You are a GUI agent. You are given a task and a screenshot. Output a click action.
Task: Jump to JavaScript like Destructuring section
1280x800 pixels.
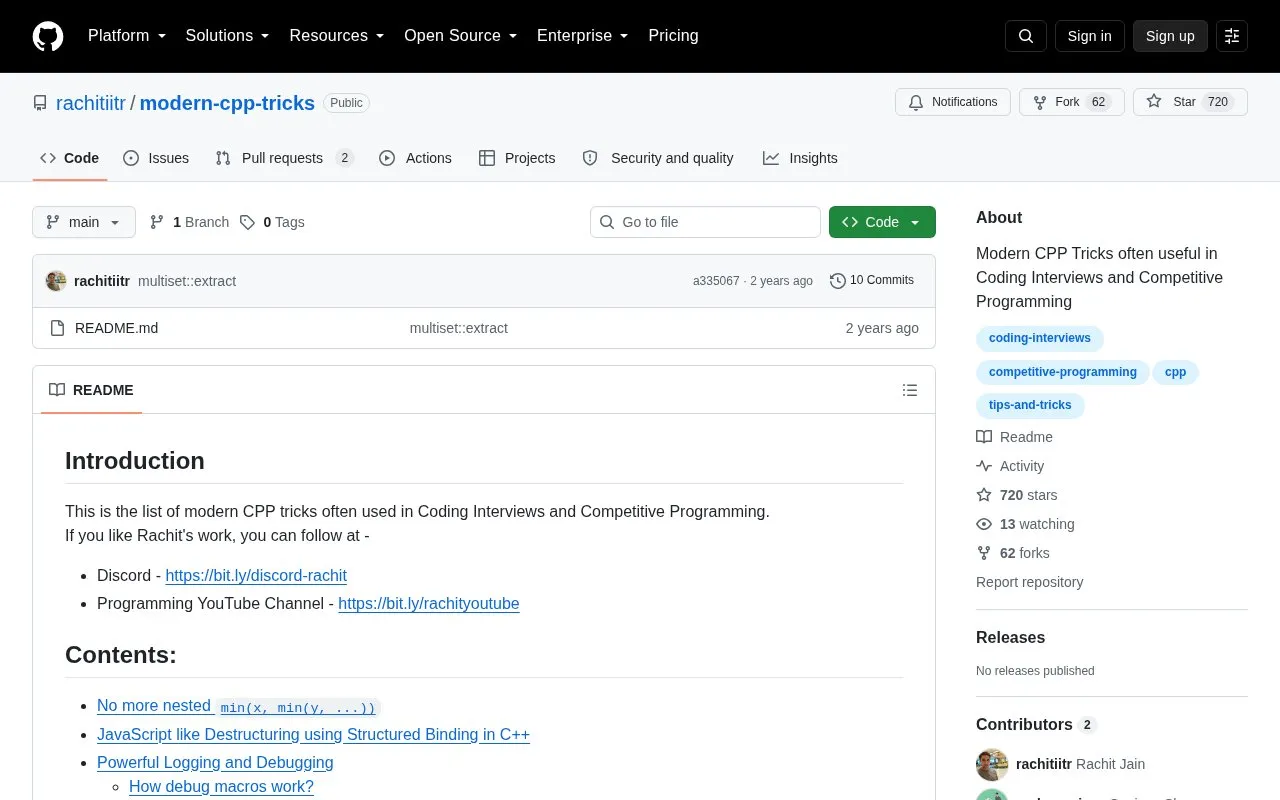313,734
